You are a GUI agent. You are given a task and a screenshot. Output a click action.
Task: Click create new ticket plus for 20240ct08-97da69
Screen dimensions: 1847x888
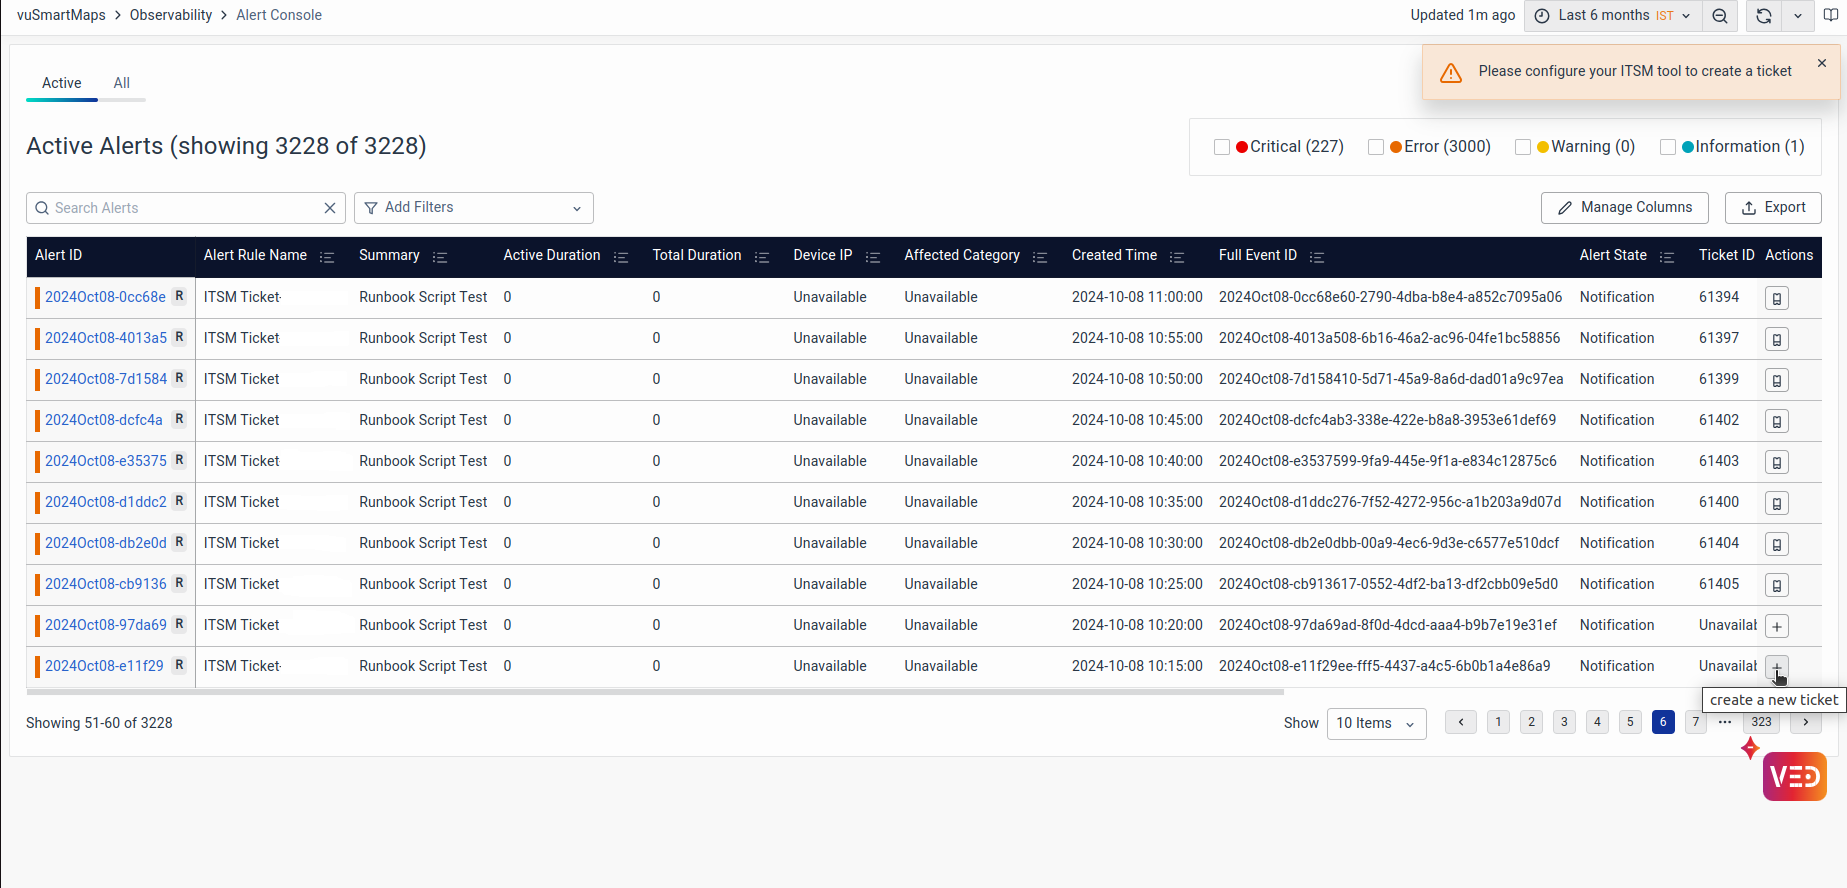point(1776,627)
